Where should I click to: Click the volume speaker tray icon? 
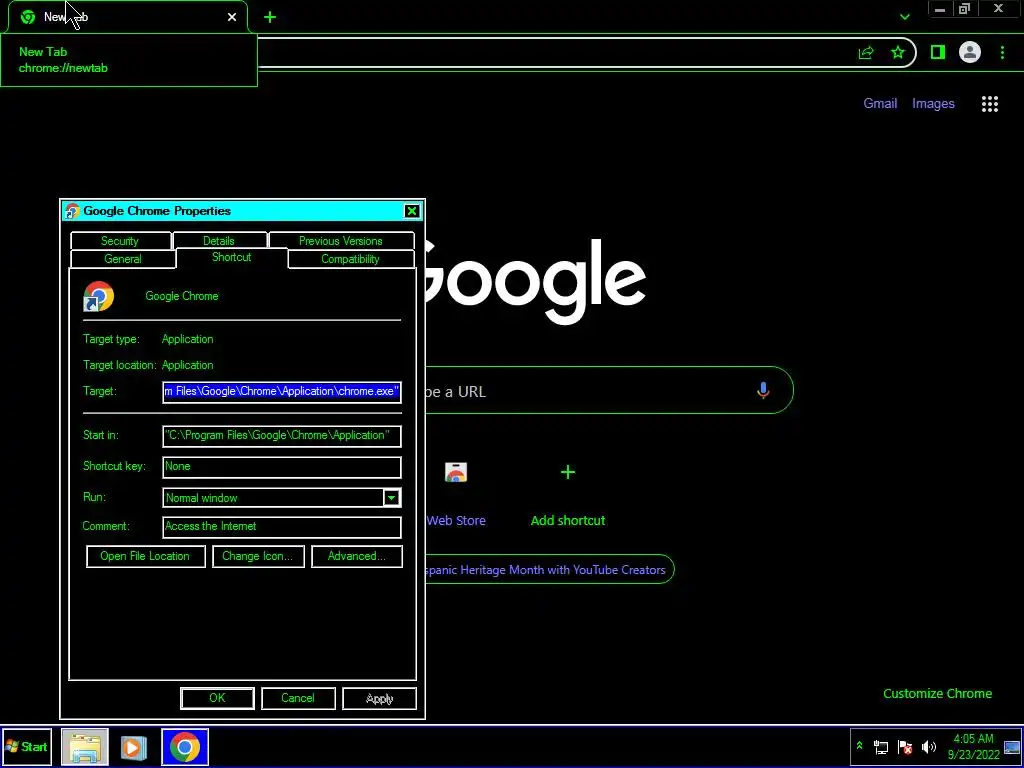click(x=928, y=746)
